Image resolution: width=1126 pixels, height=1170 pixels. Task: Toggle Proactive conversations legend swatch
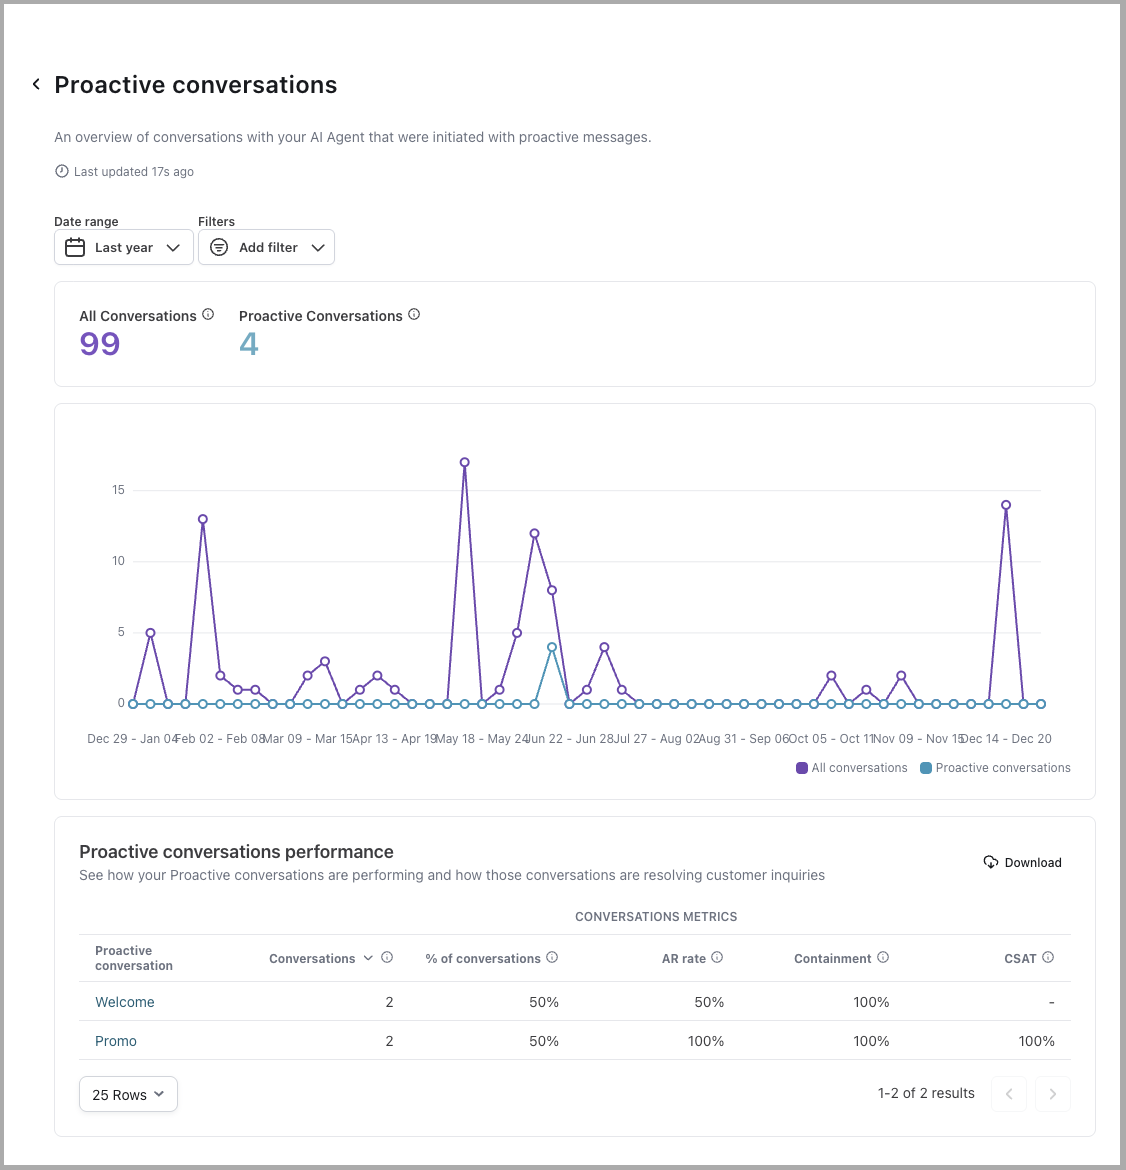click(926, 768)
